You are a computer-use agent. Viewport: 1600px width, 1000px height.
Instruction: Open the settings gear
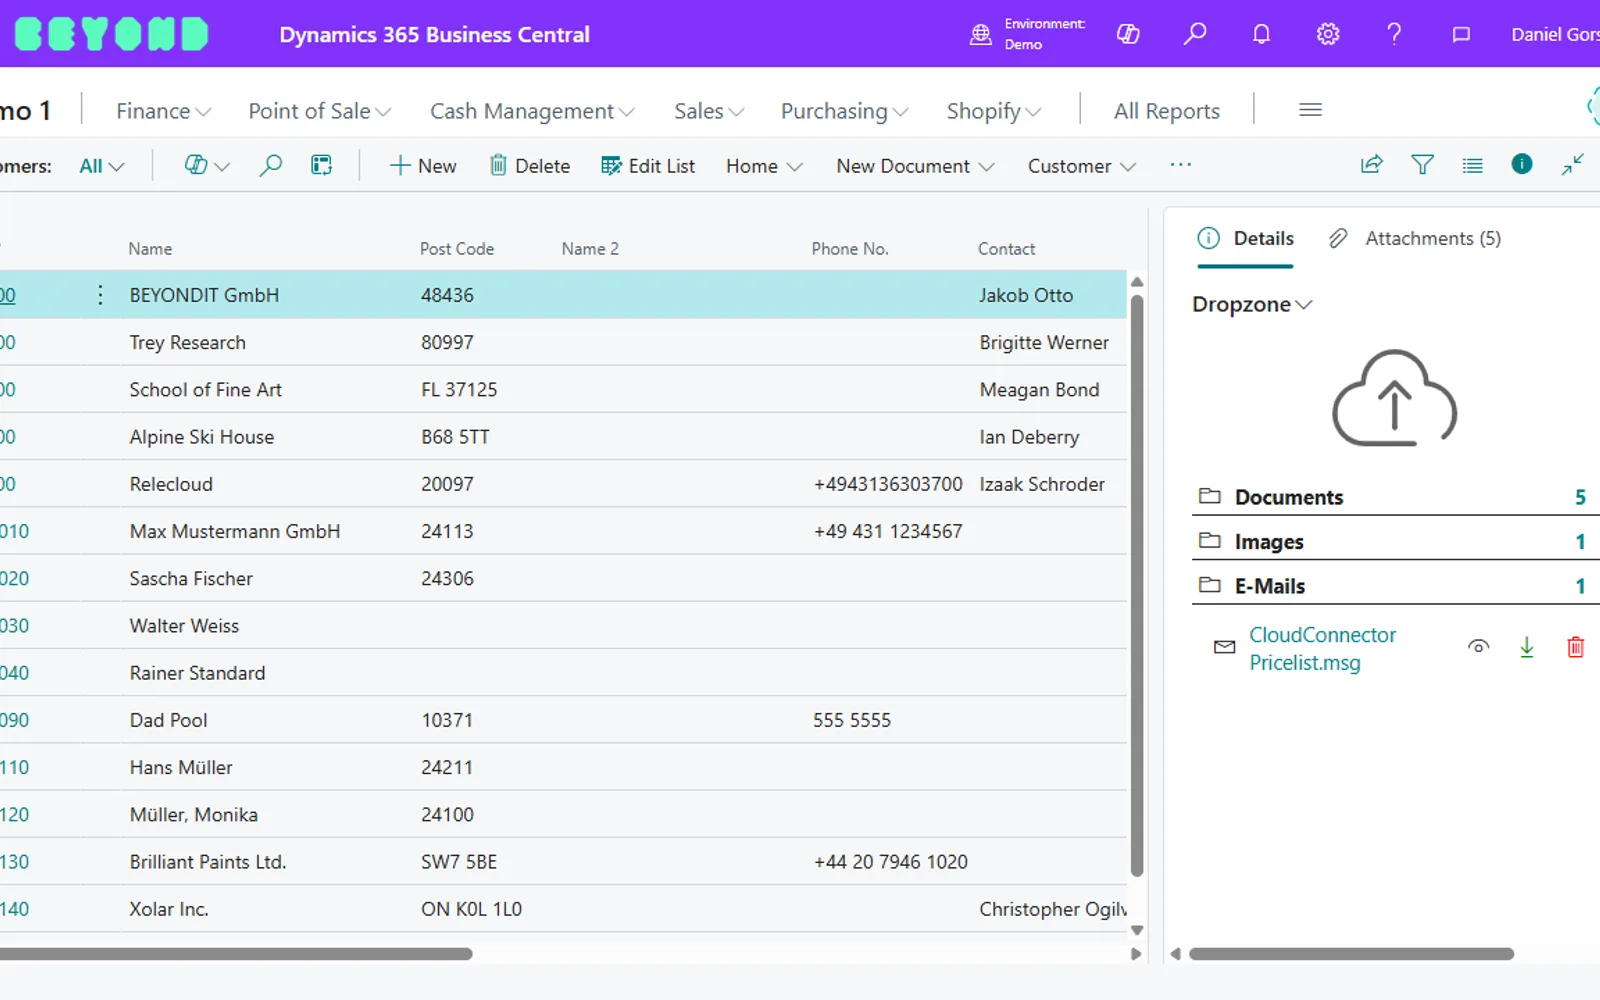tap(1328, 34)
